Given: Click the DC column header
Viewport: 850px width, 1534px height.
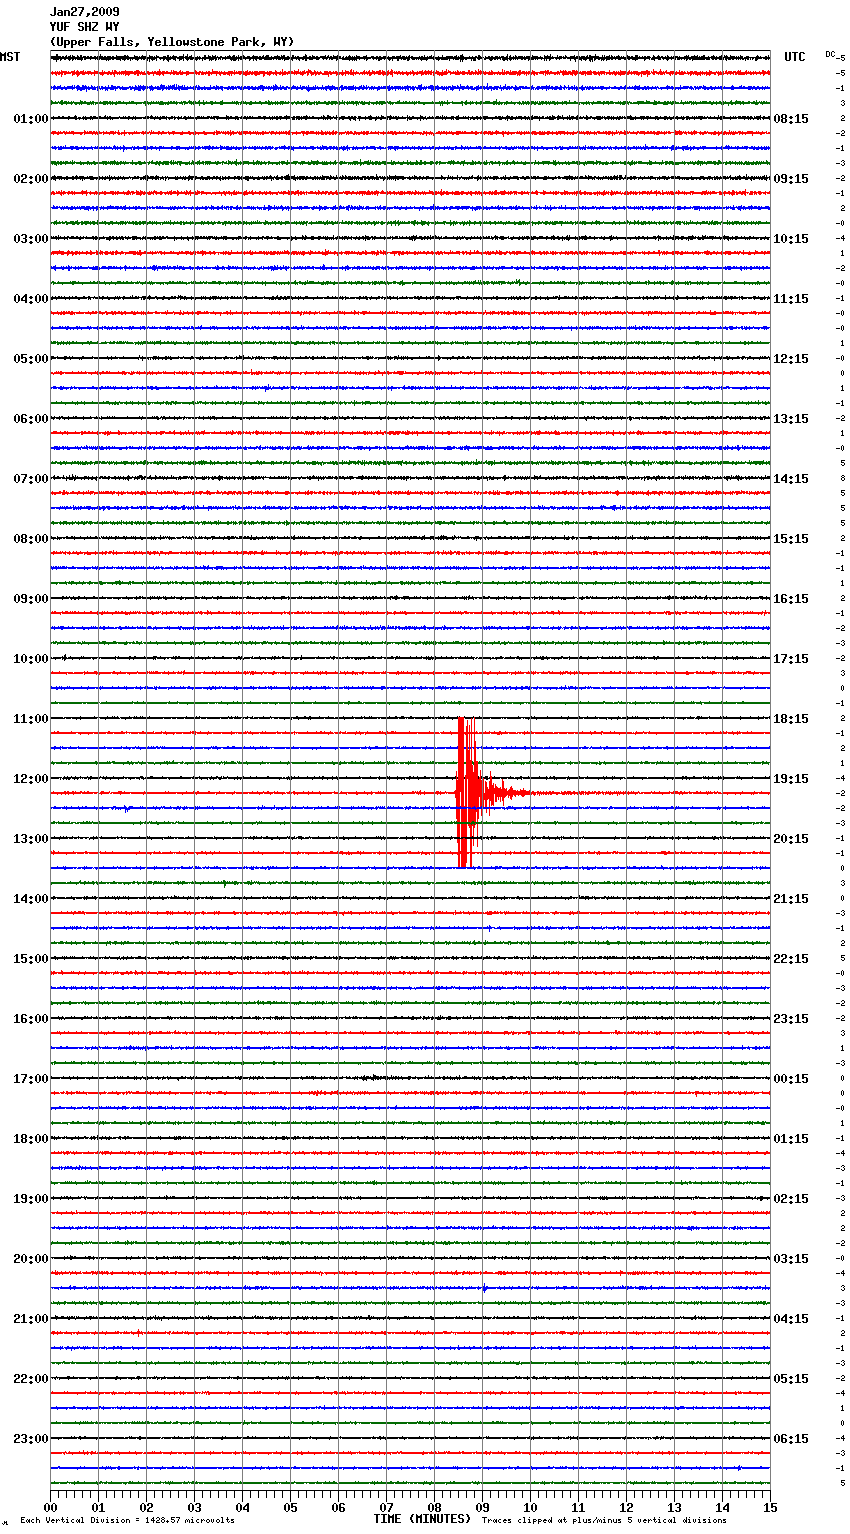Looking at the screenshot, I should point(830,54).
